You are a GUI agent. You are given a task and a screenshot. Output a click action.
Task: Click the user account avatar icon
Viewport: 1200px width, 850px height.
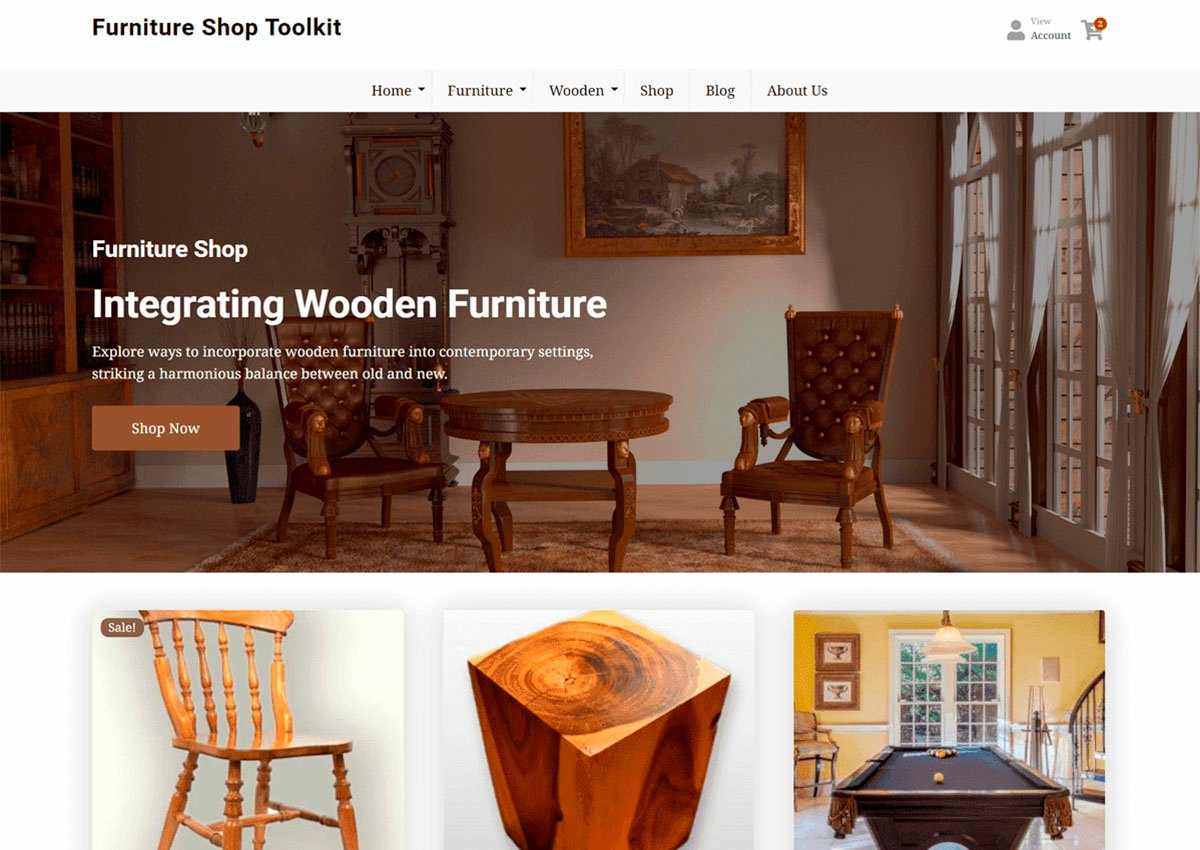pyautogui.click(x=1016, y=30)
